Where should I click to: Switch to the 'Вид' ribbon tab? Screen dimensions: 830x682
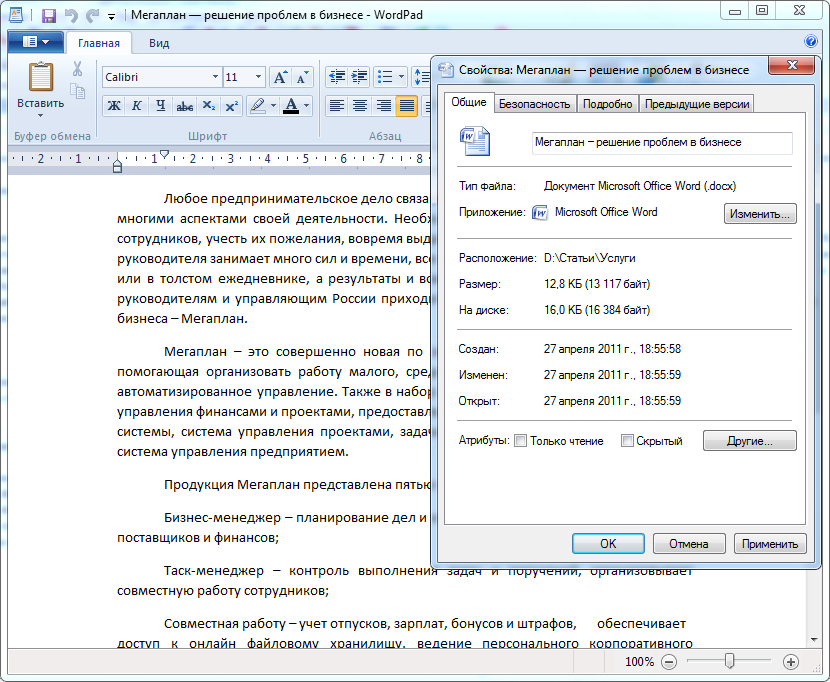click(159, 43)
